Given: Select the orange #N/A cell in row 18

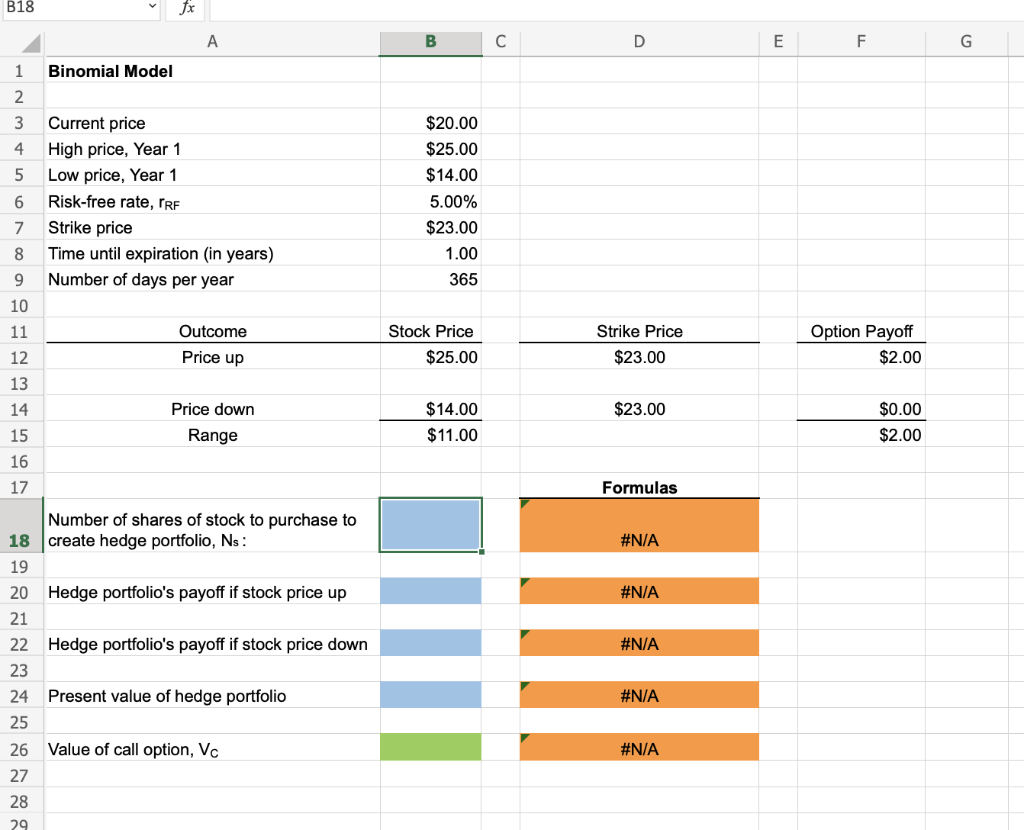Looking at the screenshot, I should (639, 526).
